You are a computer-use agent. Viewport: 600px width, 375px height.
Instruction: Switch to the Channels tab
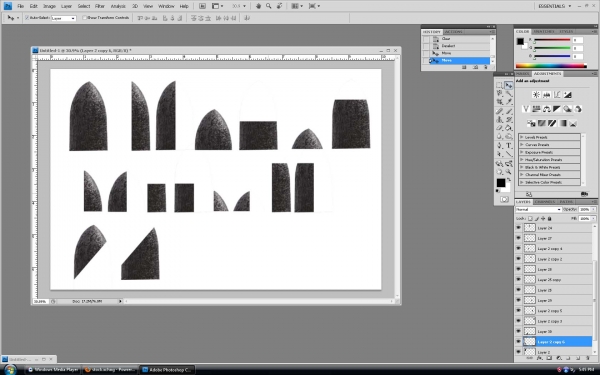545,202
